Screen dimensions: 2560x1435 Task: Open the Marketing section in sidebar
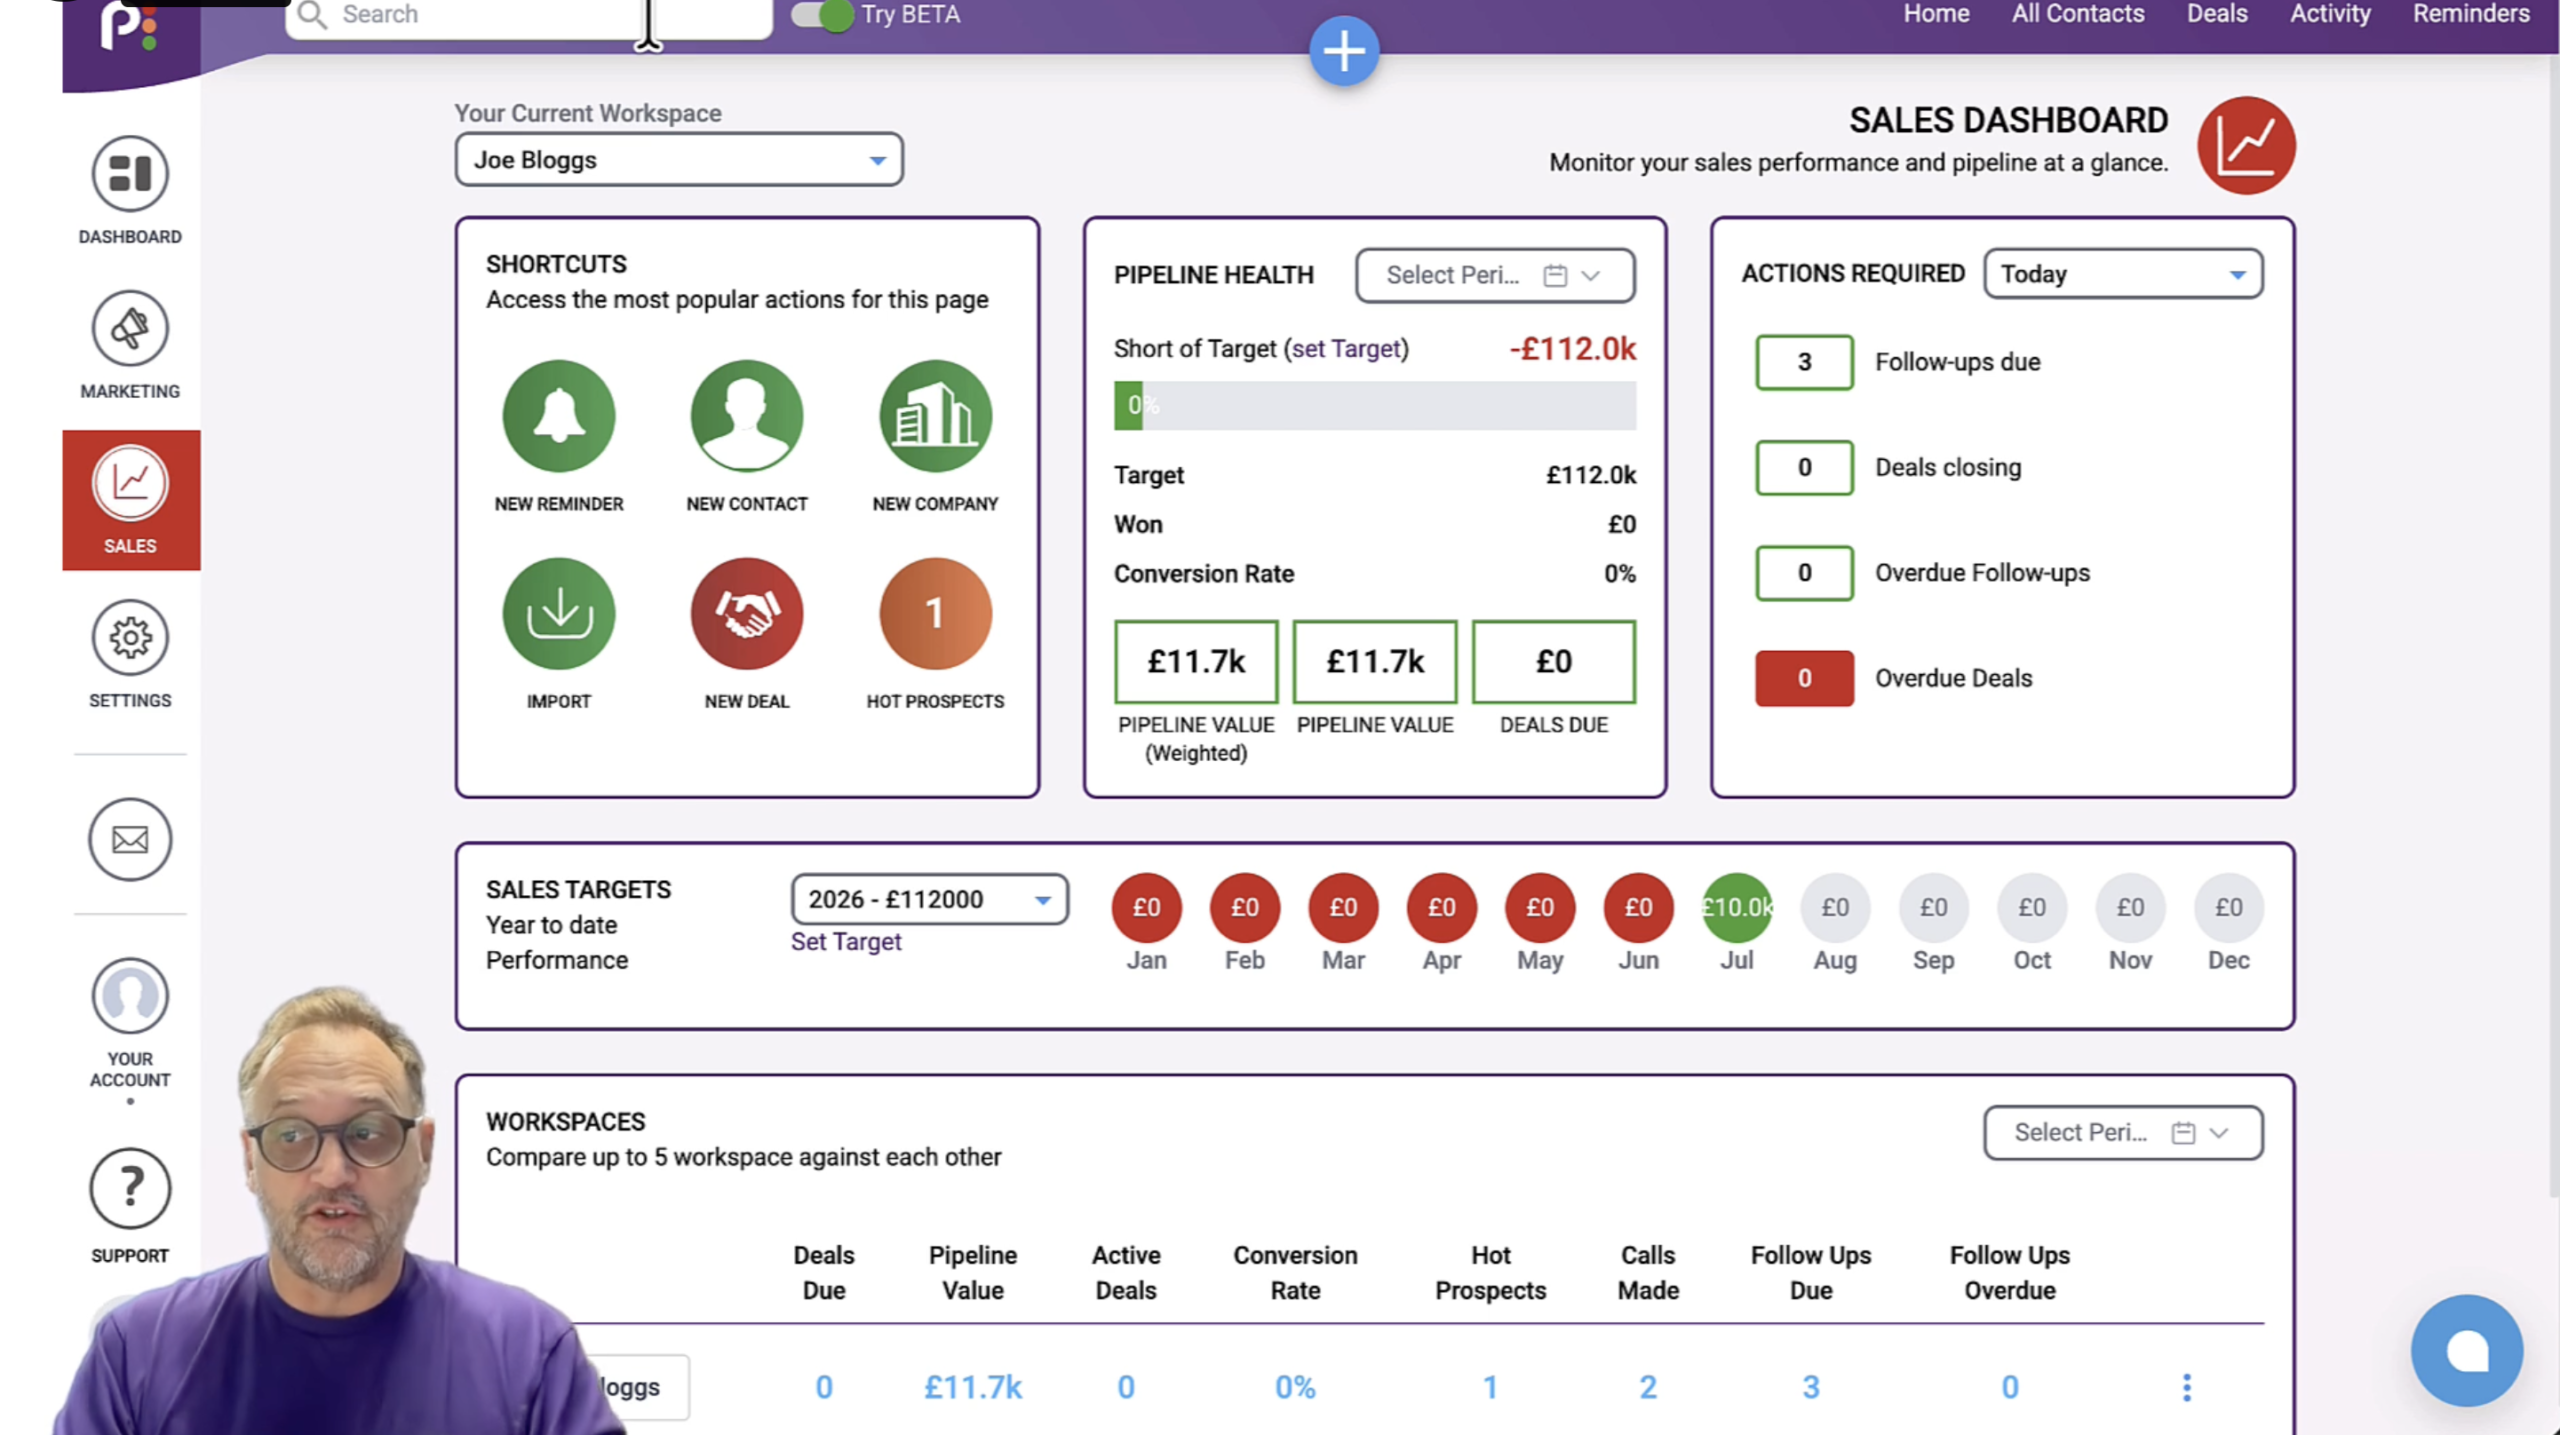pyautogui.click(x=130, y=345)
